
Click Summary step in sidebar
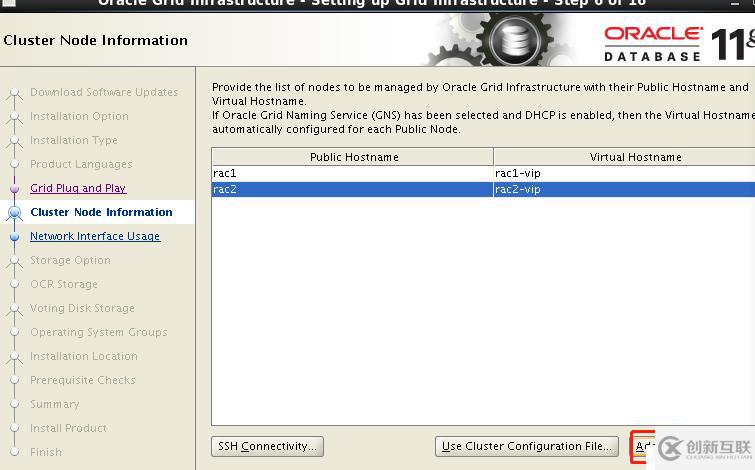[x=54, y=404]
